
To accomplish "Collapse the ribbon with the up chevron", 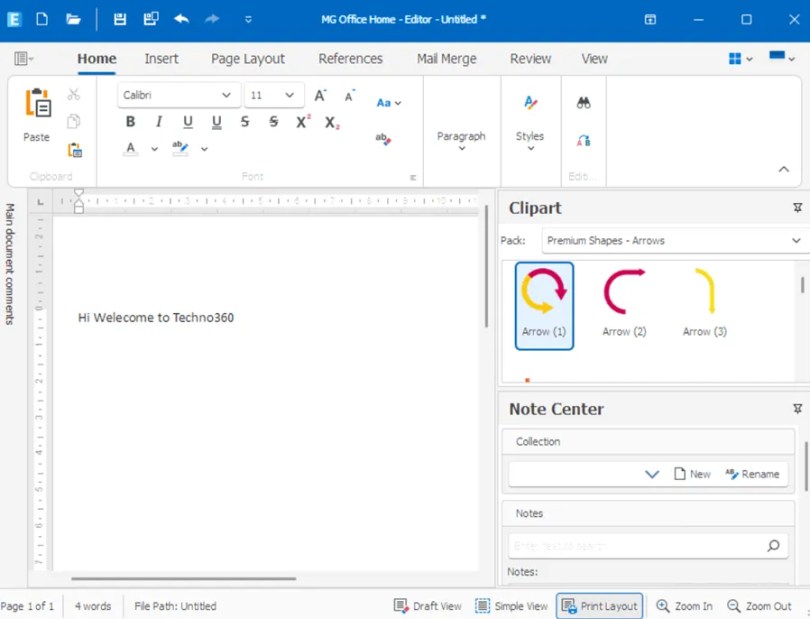I will point(784,169).
